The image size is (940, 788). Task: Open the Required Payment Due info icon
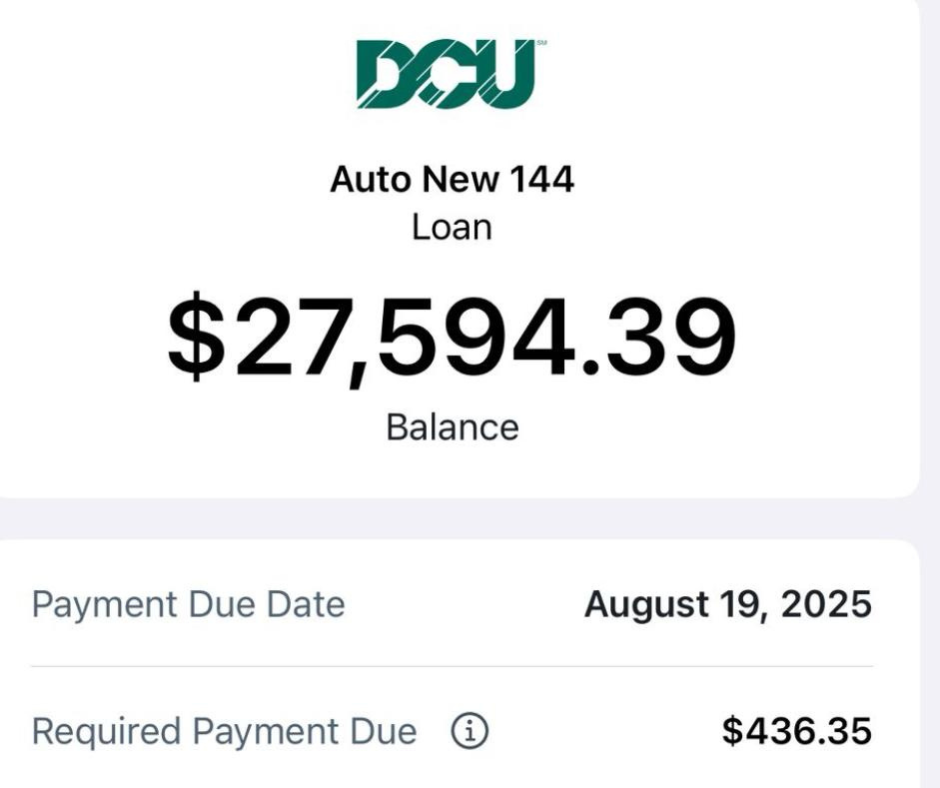tap(470, 733)
